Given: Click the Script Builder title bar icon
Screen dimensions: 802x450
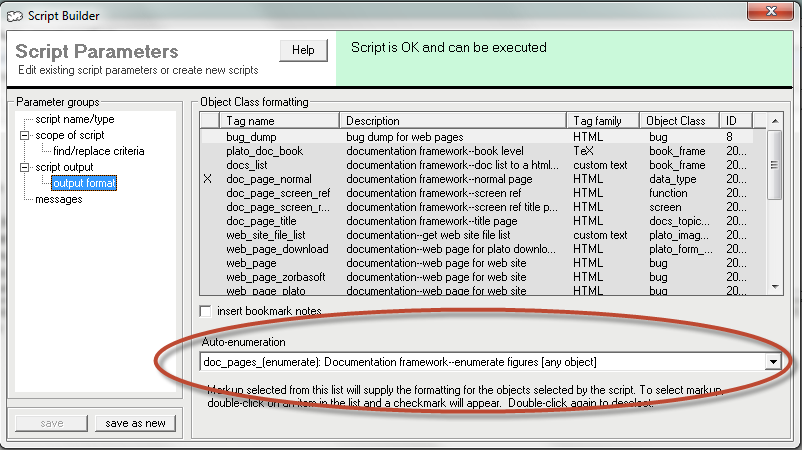Looking at the screenshot, I should pyautogui.click(x=14, y=14).
